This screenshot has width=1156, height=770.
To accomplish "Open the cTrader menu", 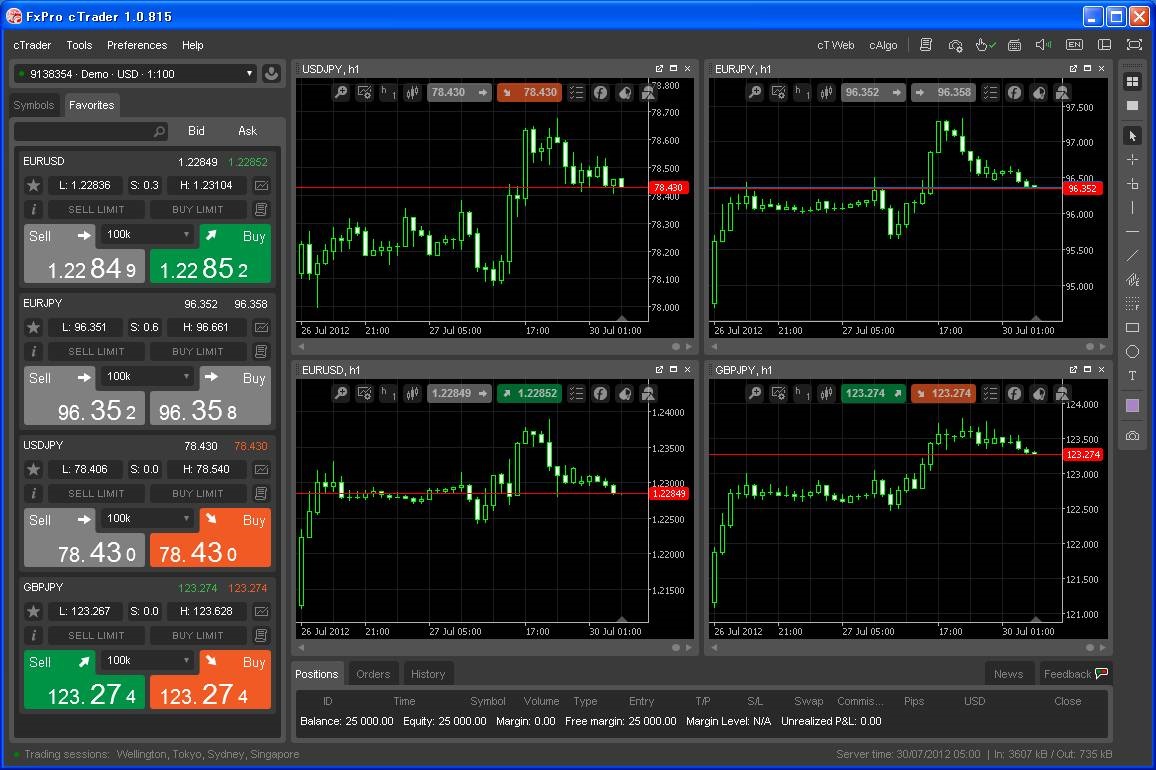I will [32, 45].
